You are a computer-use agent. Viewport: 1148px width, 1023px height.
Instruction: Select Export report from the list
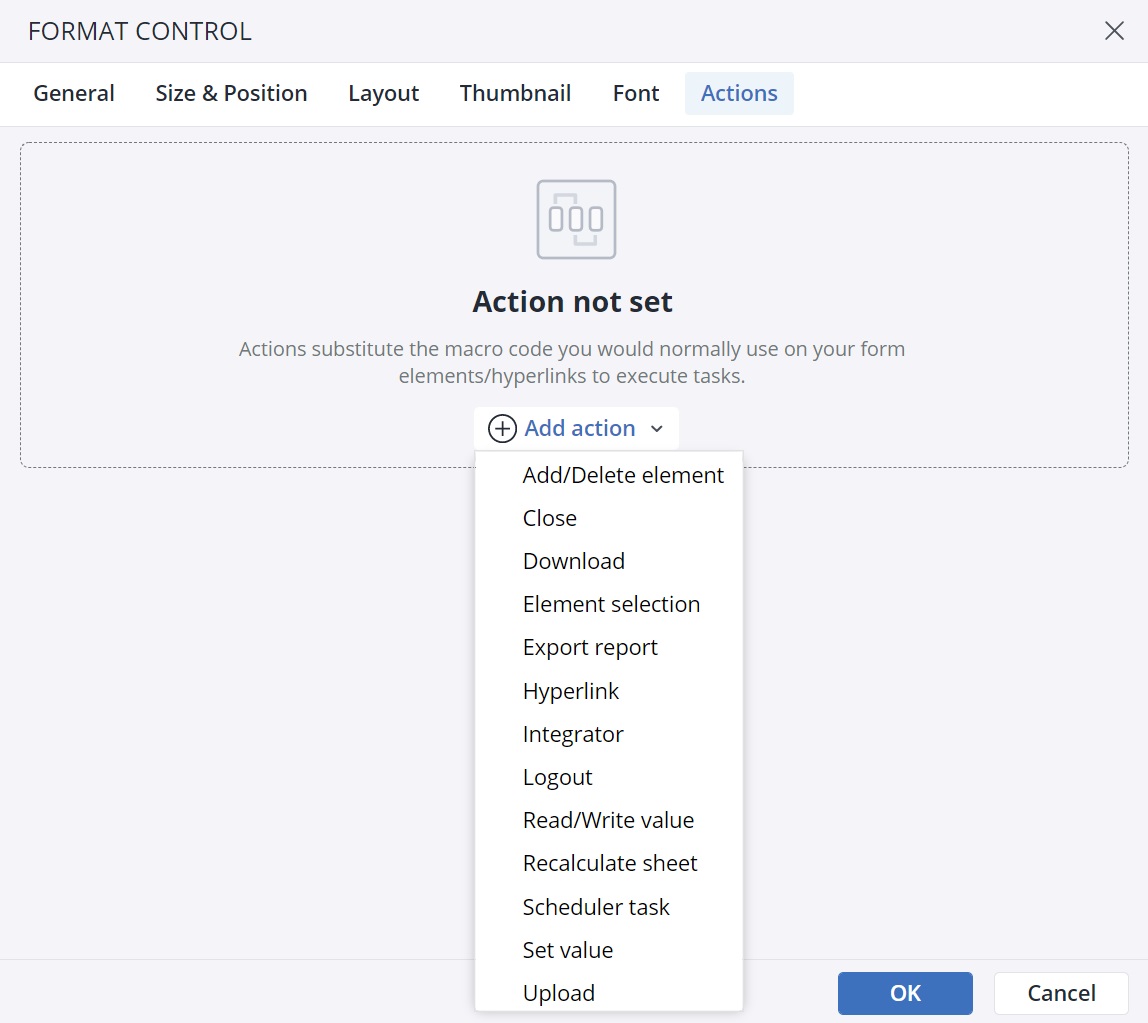(608, 648)
